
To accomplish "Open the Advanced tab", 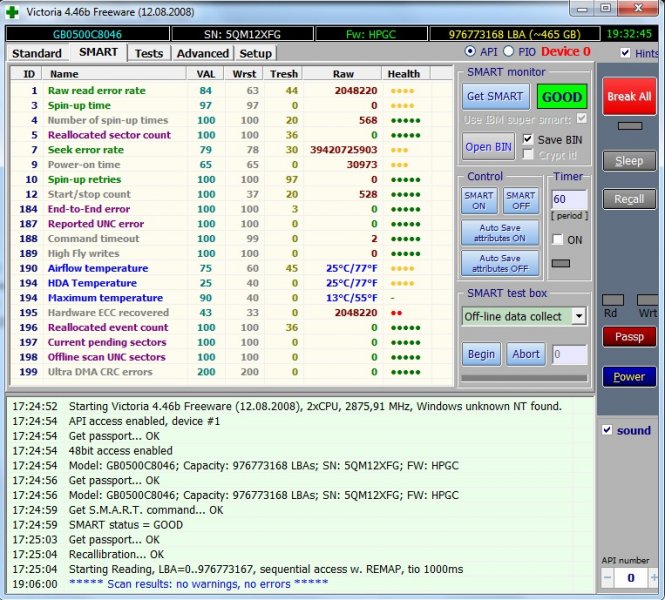I will (202, 53).
